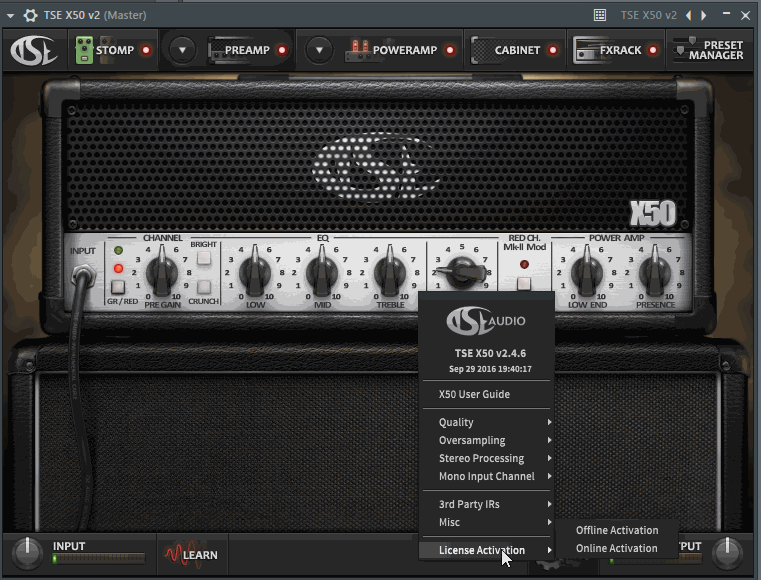Toggle the POWERAMP power LED
Viewport: 761px width, 580px height.
pyautogui.click(x=450, y=50)
